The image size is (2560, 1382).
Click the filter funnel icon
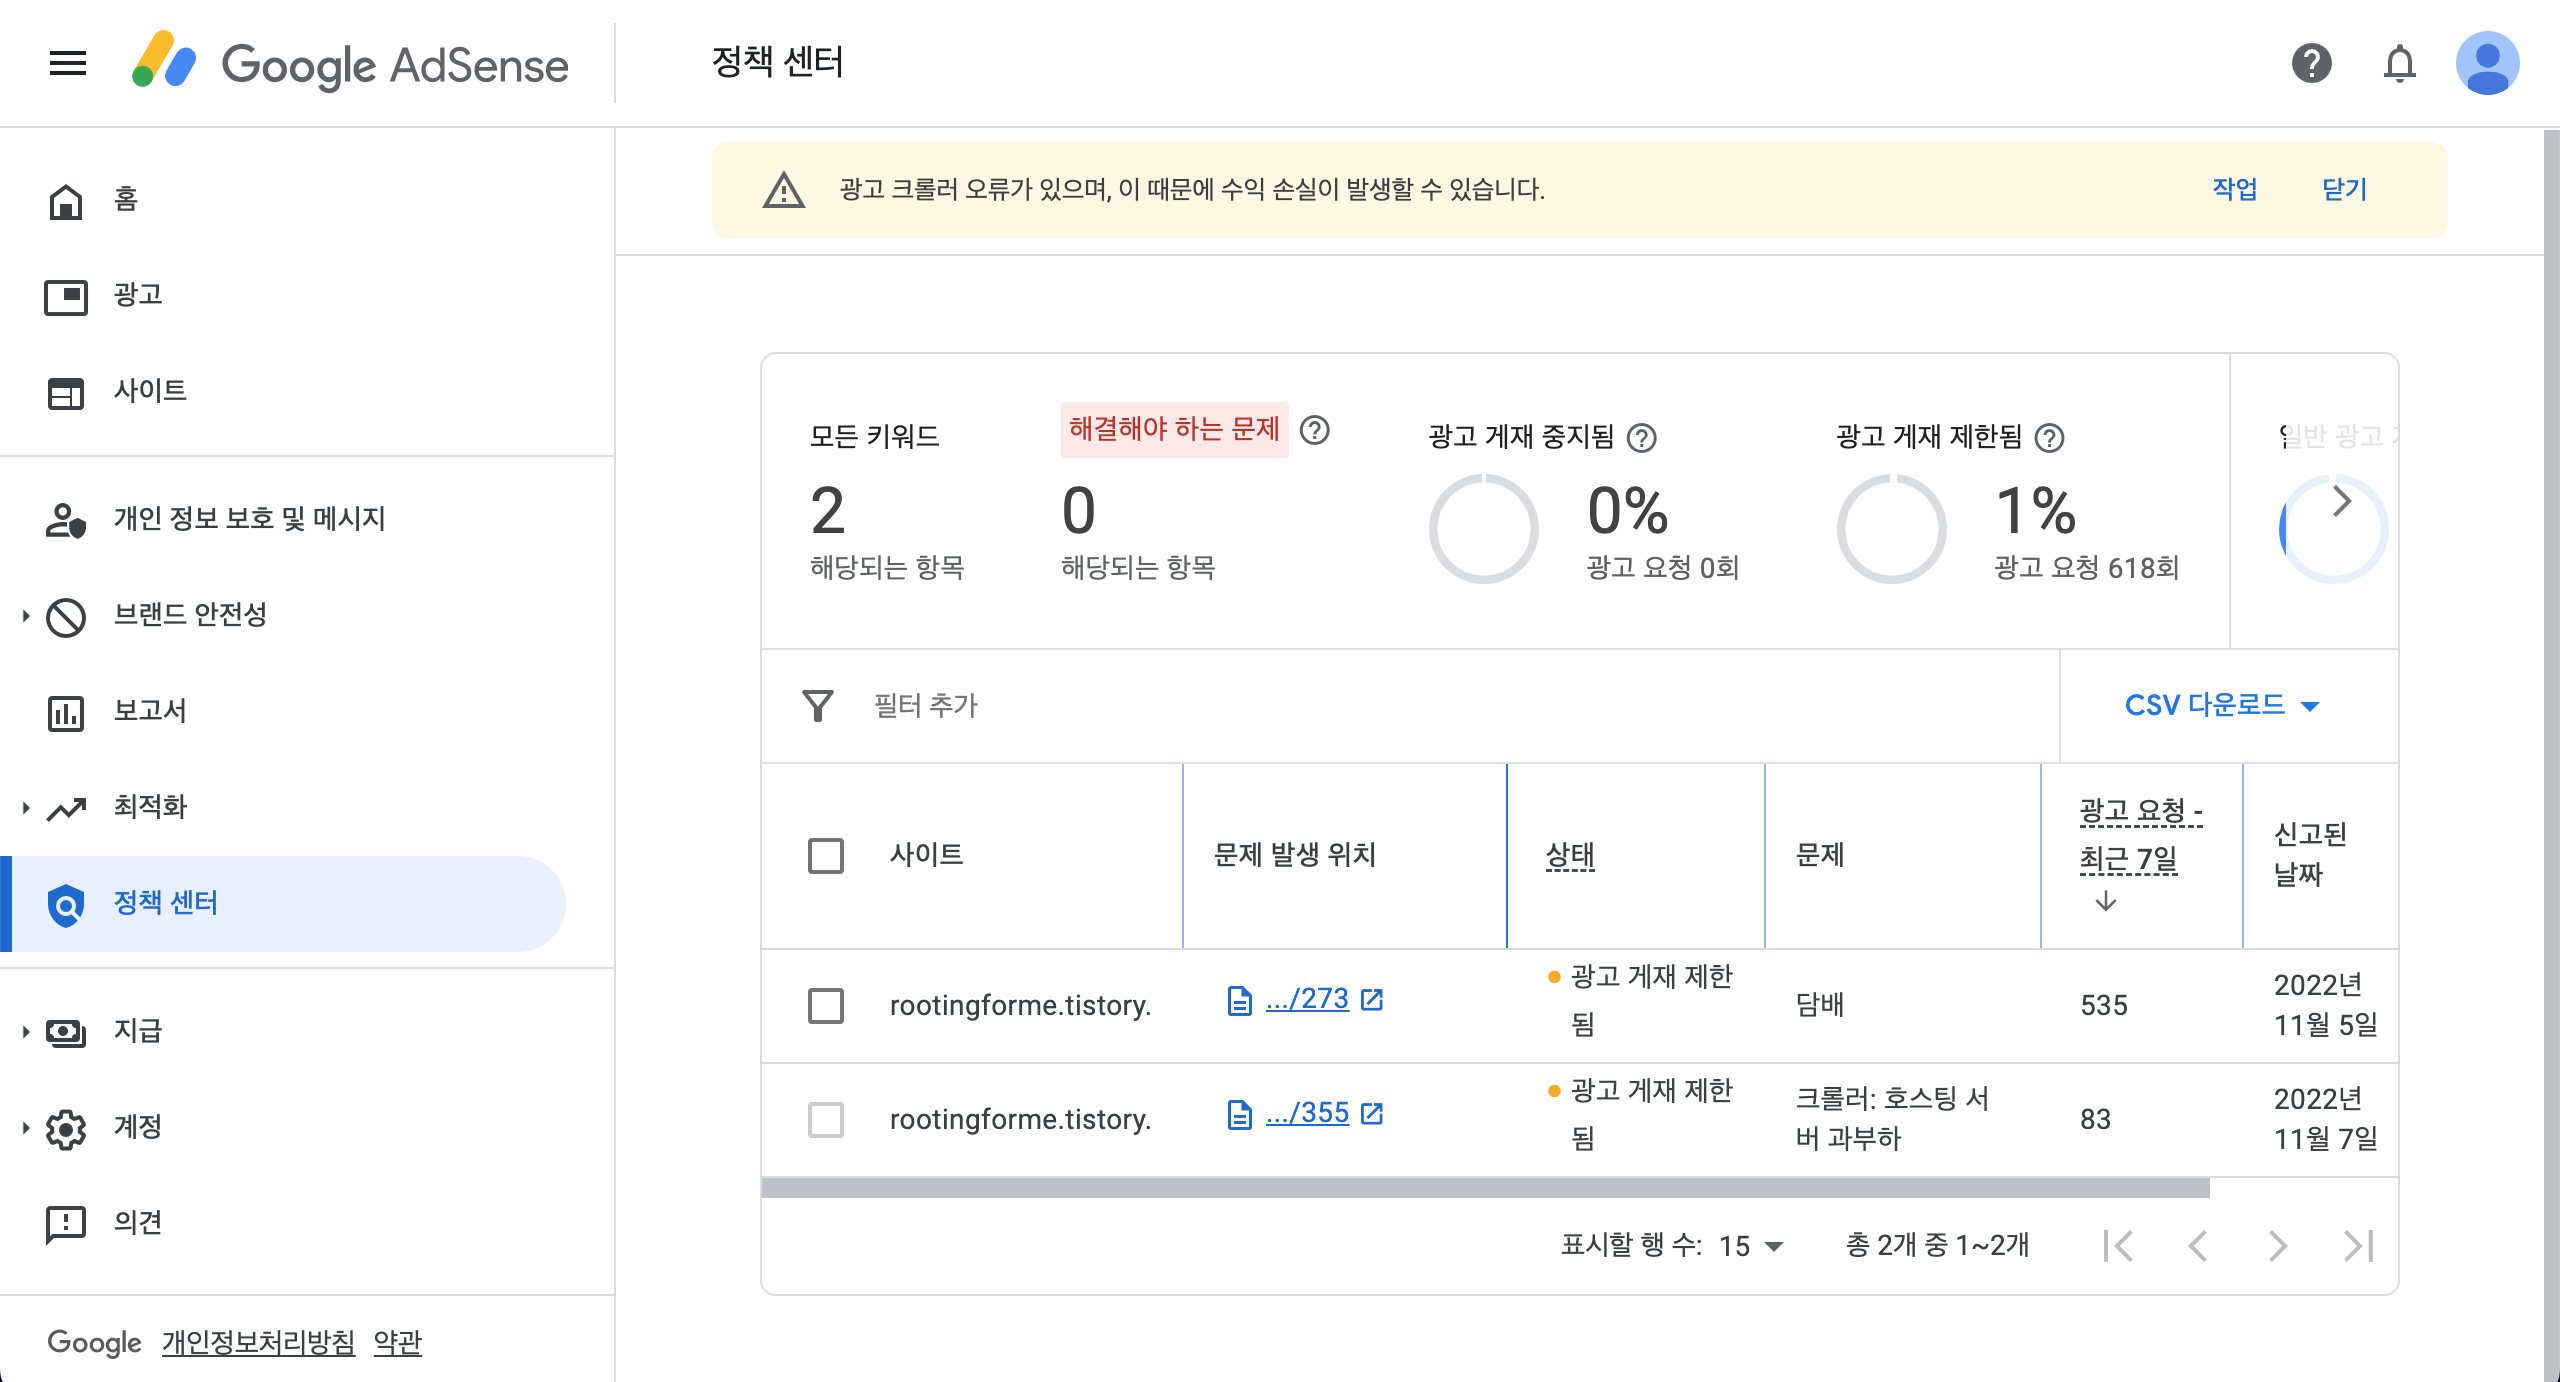pos(818,706)
